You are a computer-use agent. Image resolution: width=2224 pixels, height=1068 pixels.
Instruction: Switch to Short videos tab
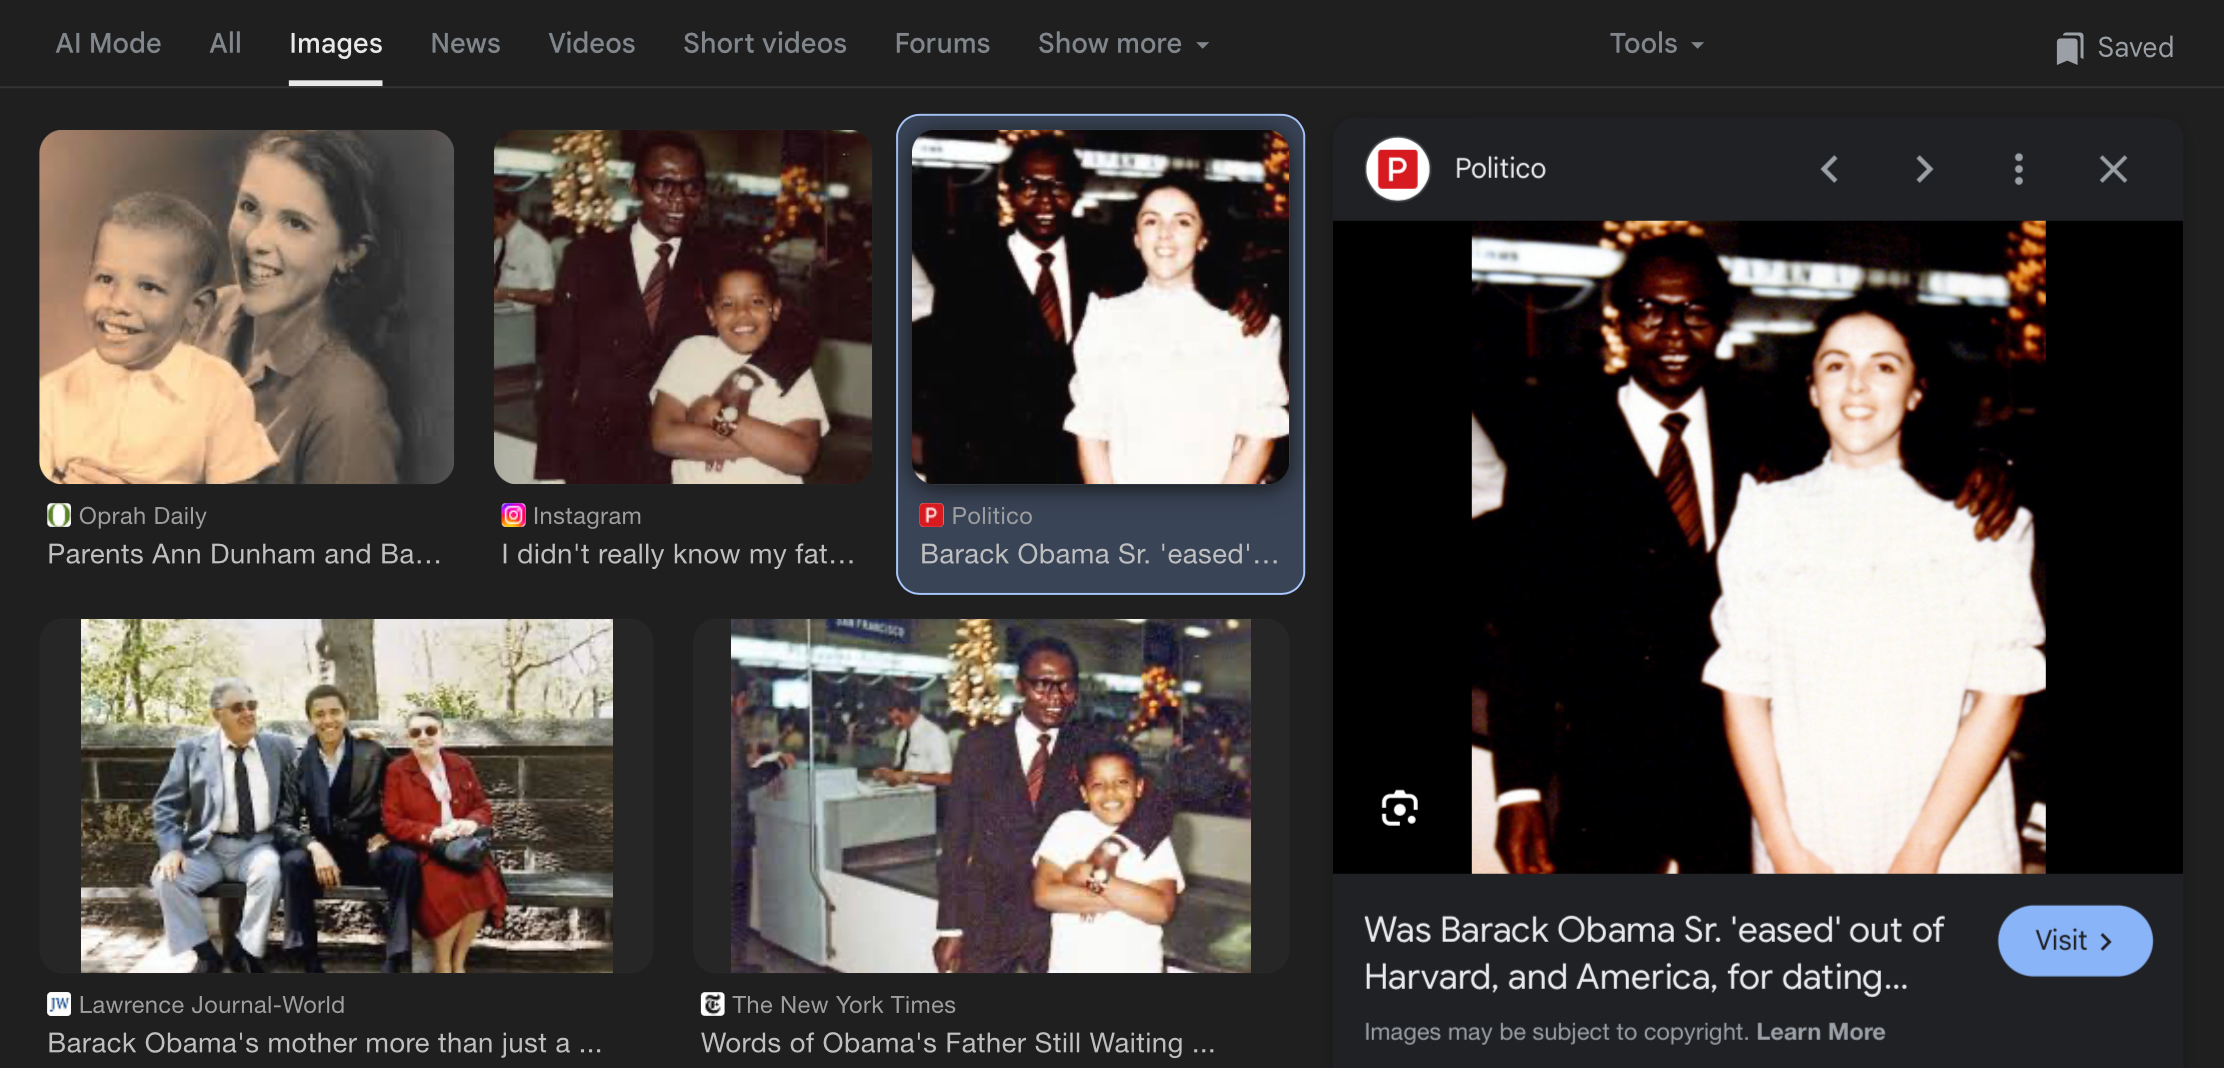click(x=764, y=43)
